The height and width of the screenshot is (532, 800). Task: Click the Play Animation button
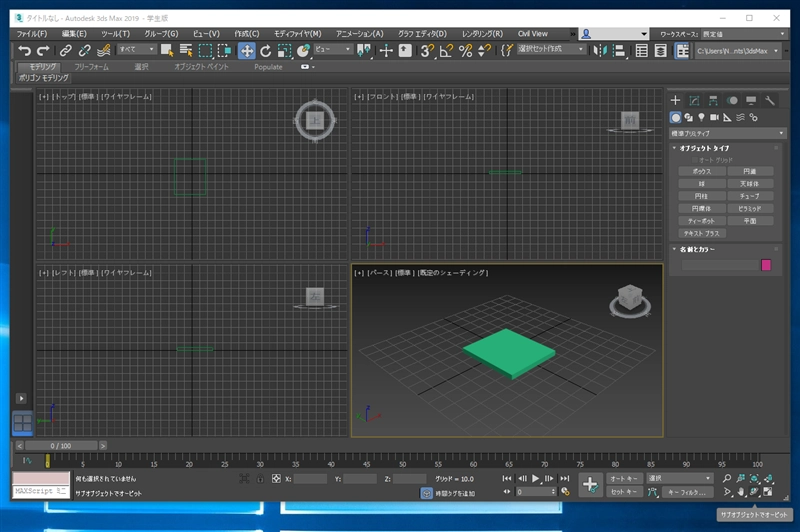(535, 478)
